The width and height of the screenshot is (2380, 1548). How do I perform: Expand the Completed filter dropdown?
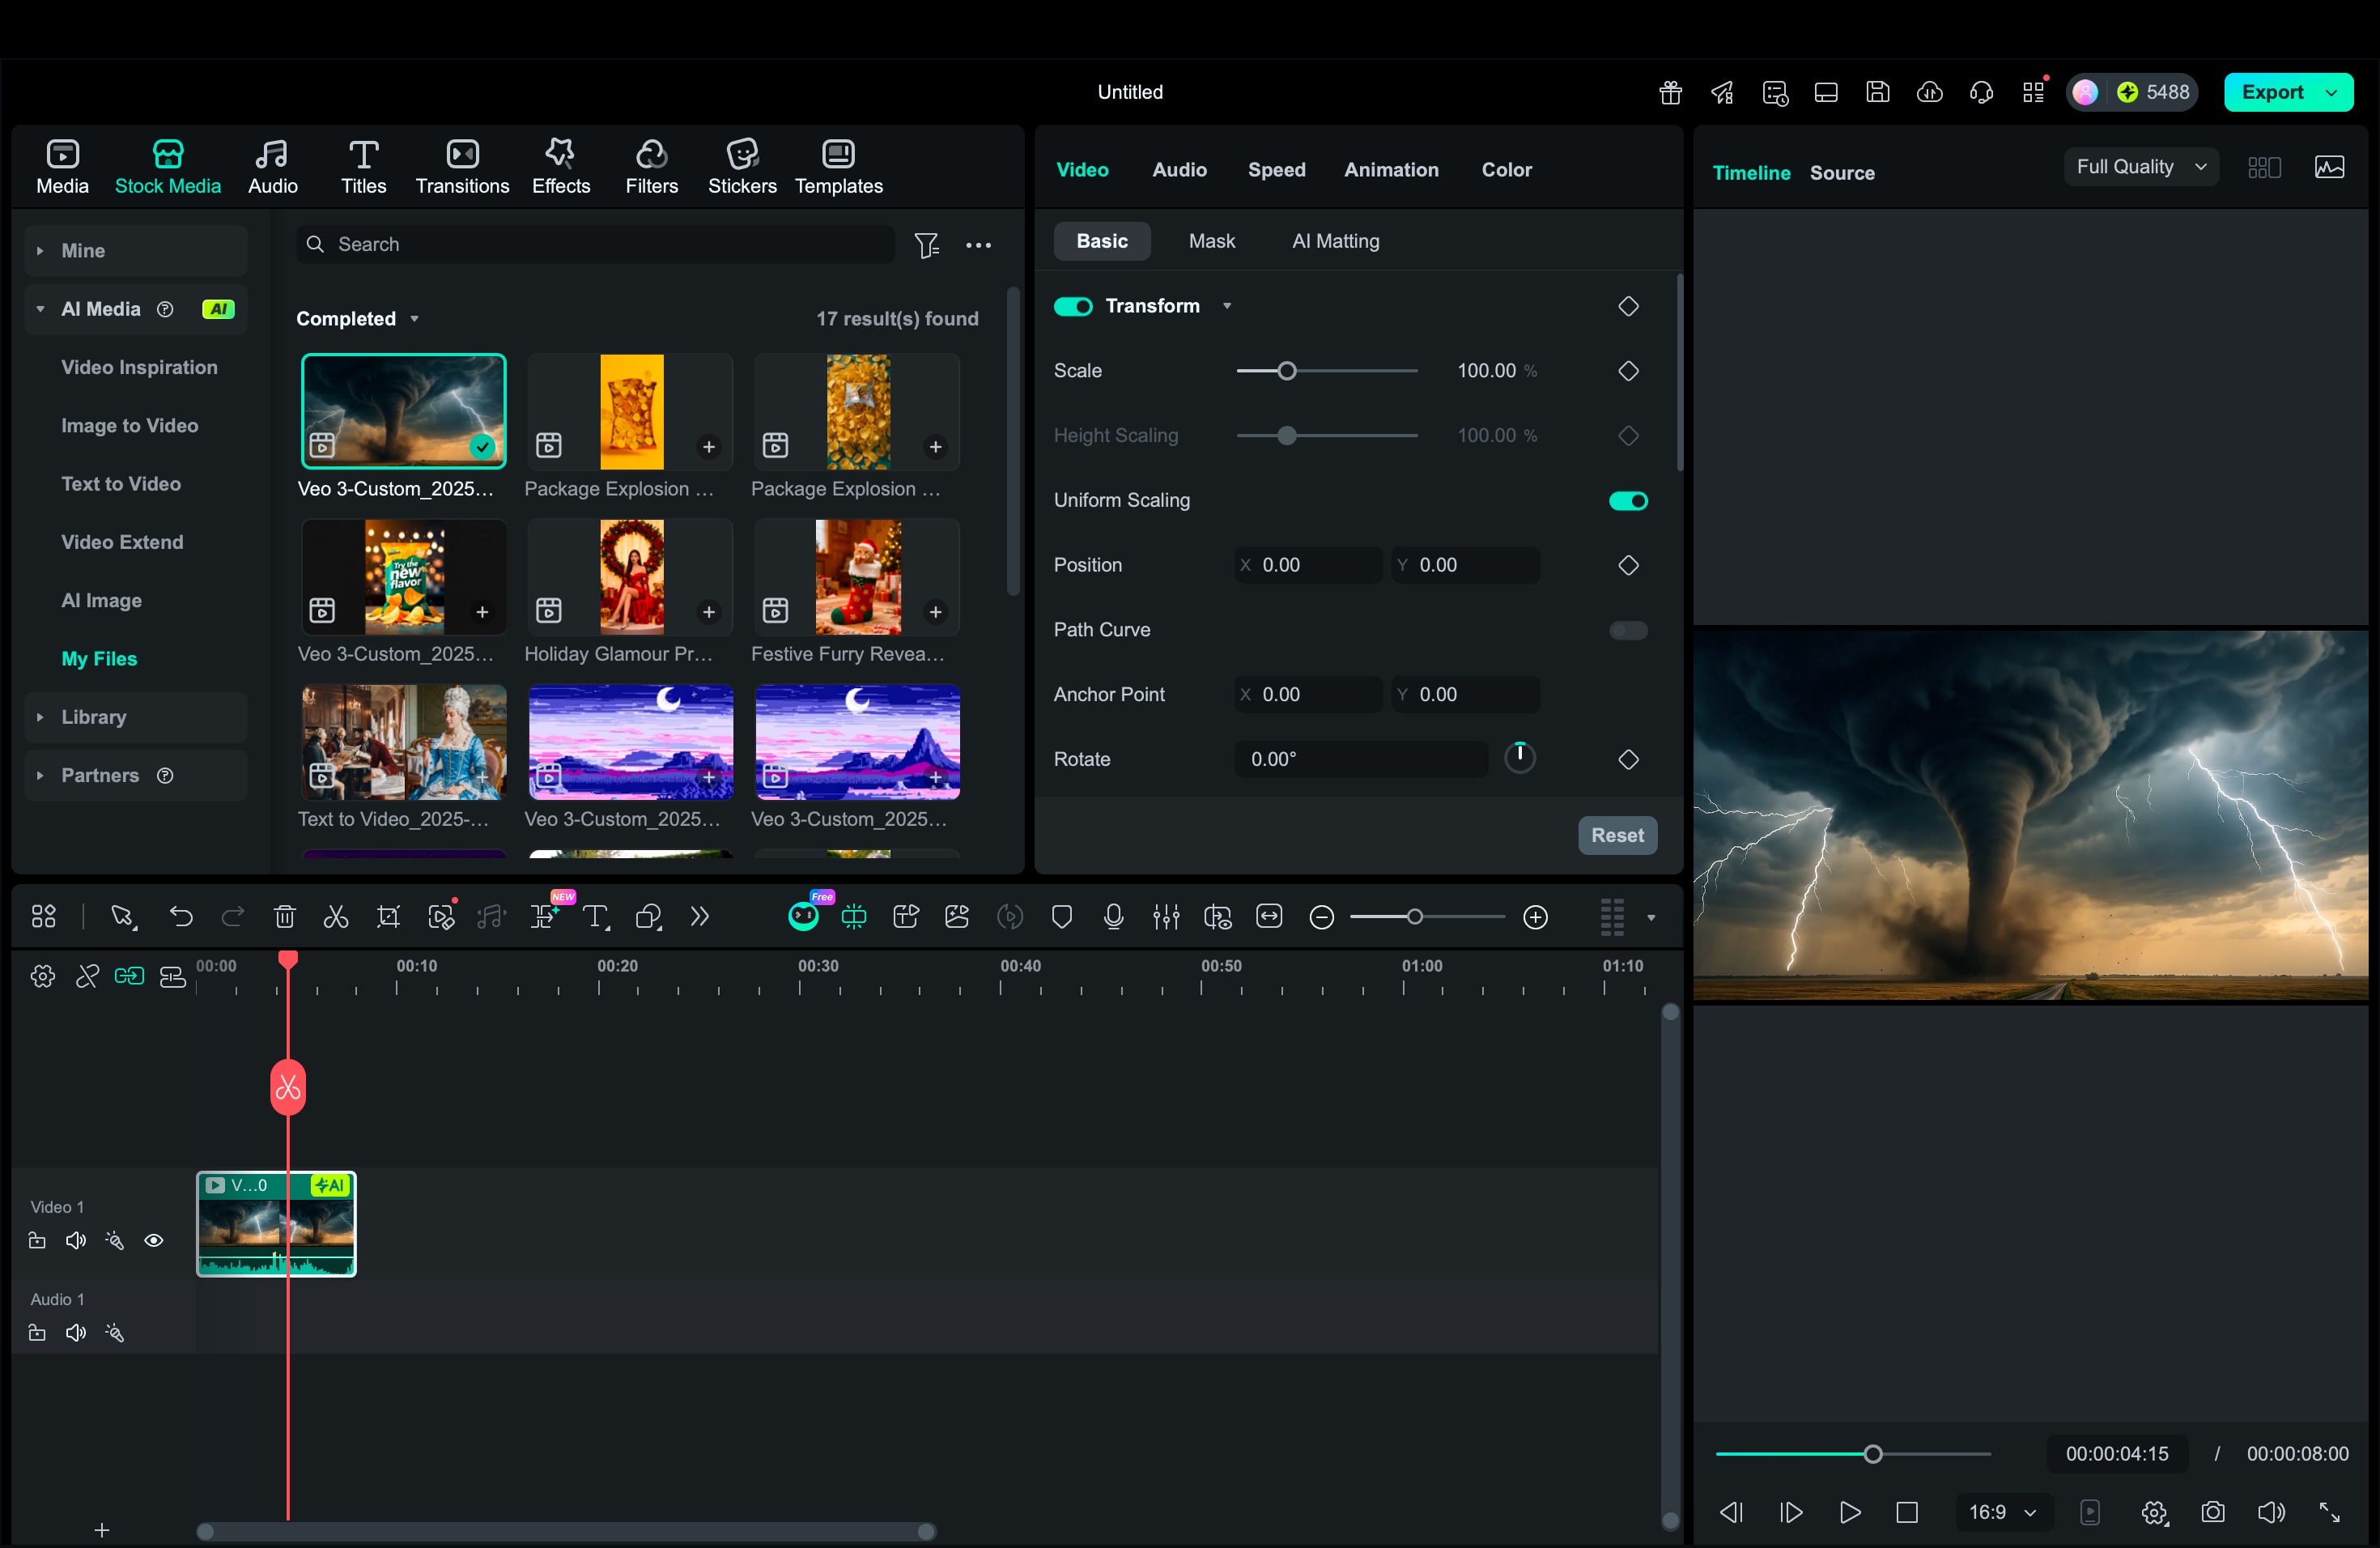[x=357, y=319]
